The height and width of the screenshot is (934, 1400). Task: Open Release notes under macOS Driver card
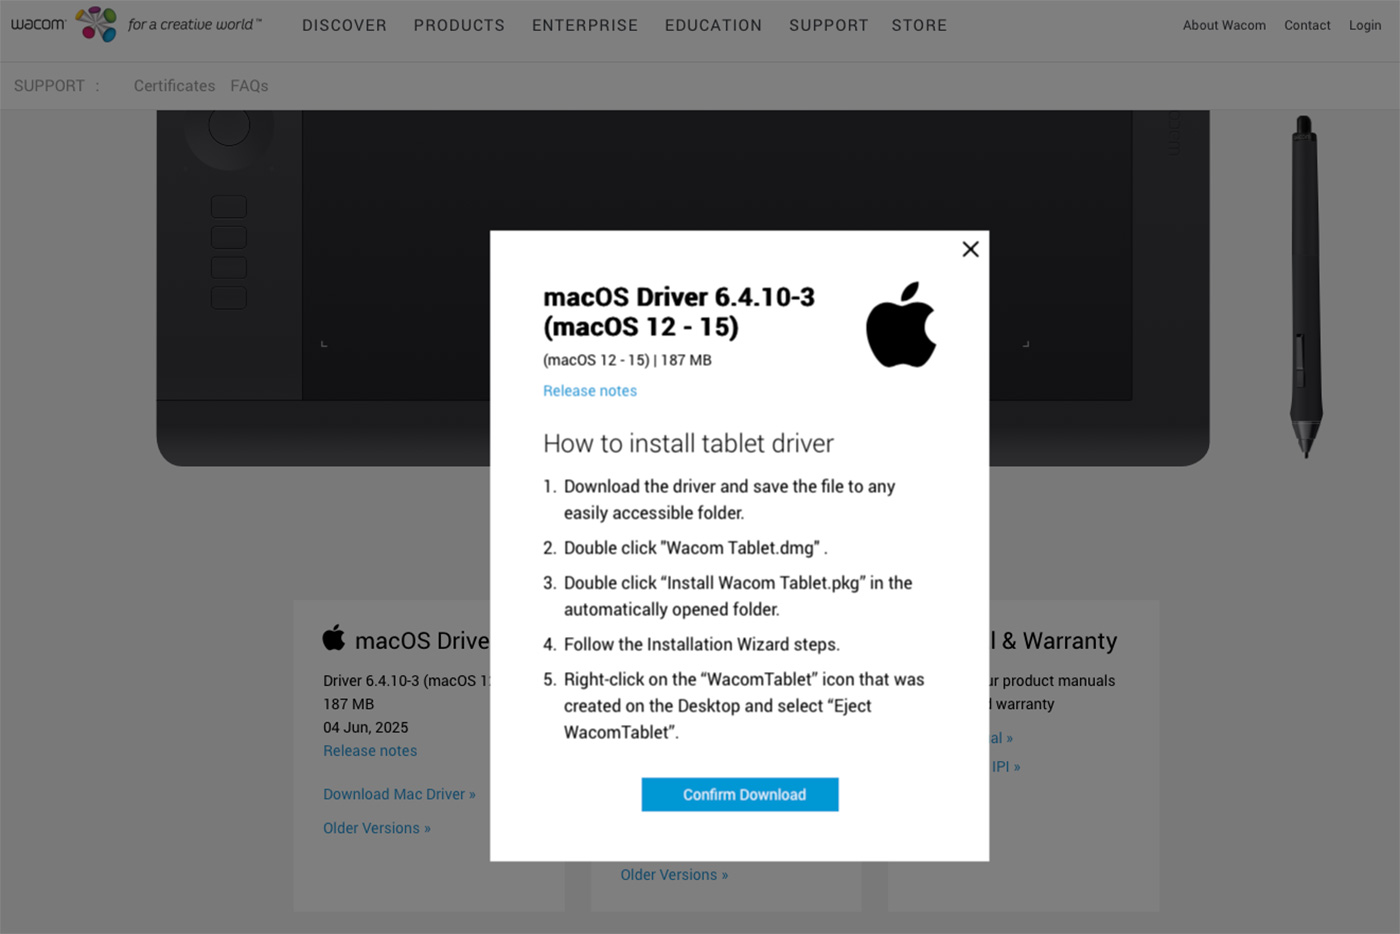370,751
